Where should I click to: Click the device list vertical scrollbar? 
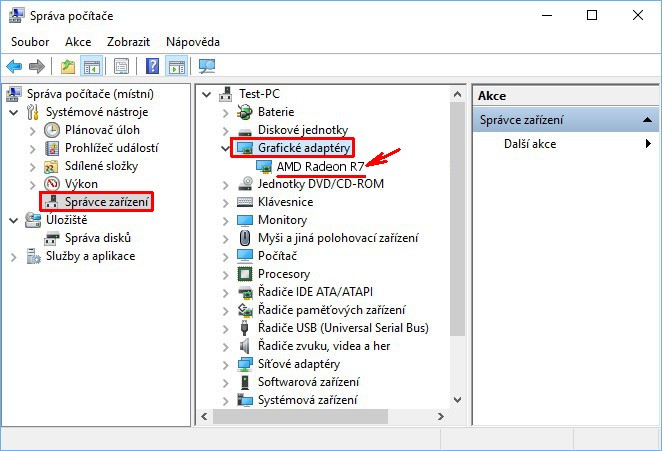pyautogui.click(x=457, y=250)
